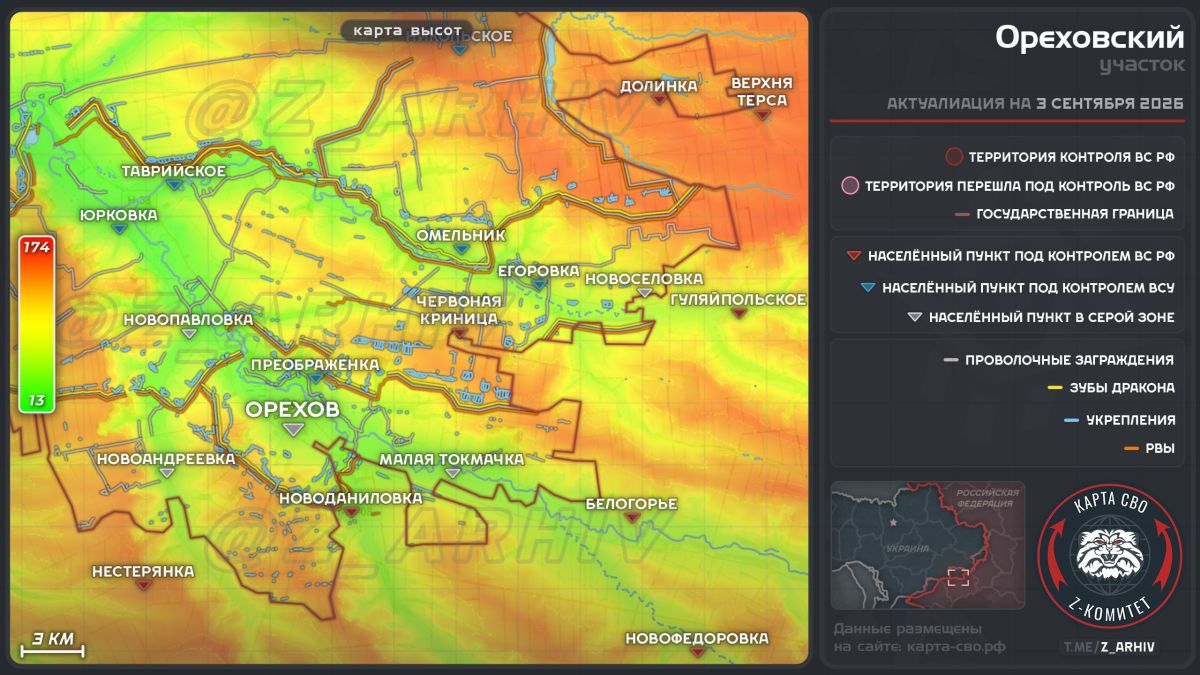
Task: Click the Z-Комитет cat logo
Action: pos(1109,553)
